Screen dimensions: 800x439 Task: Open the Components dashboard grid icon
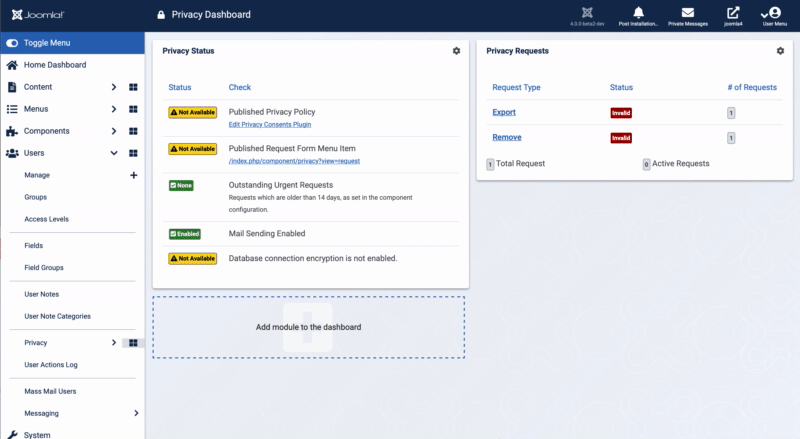pyautogui.click(x=133, y=131)
